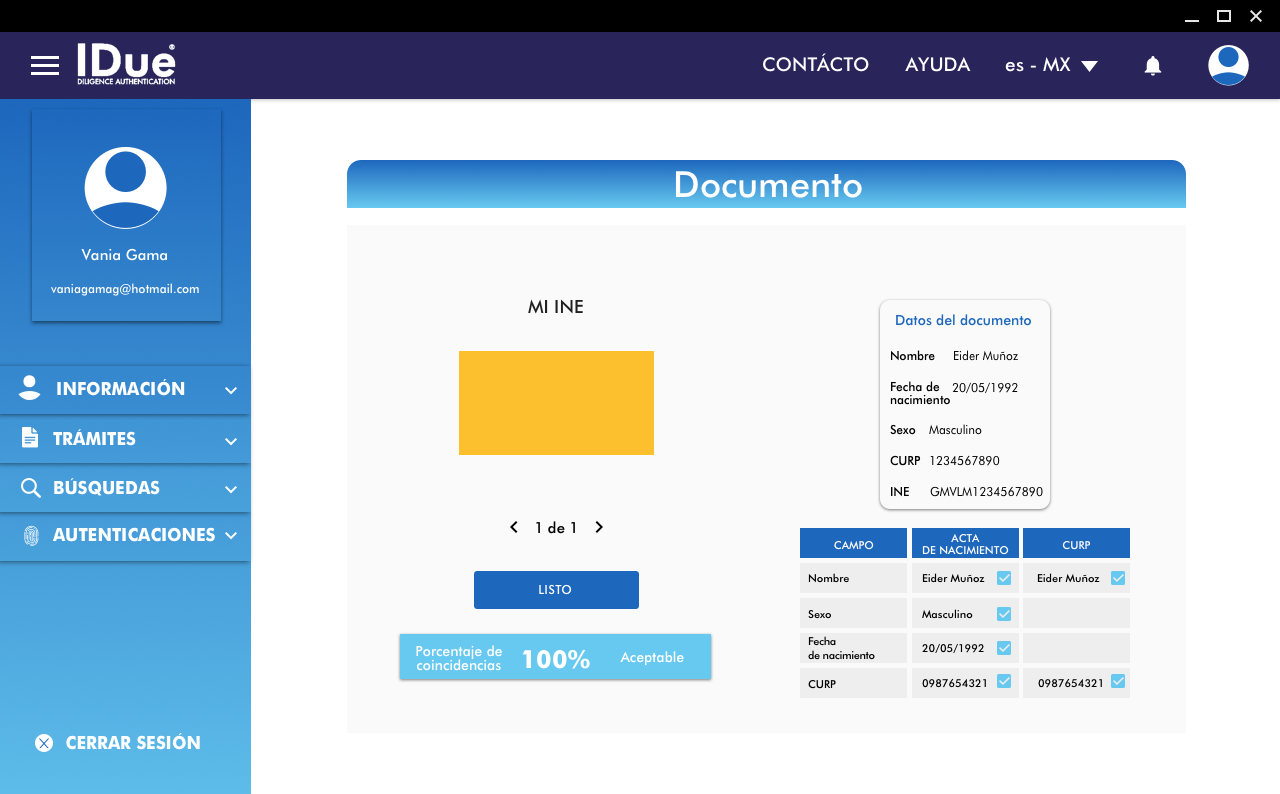Click the 100% coincidence percentage bar

pos(555,658)
